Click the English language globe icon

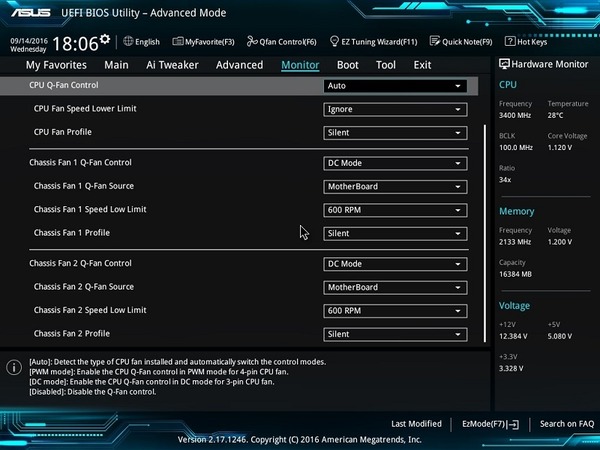[x=128, y=42]
